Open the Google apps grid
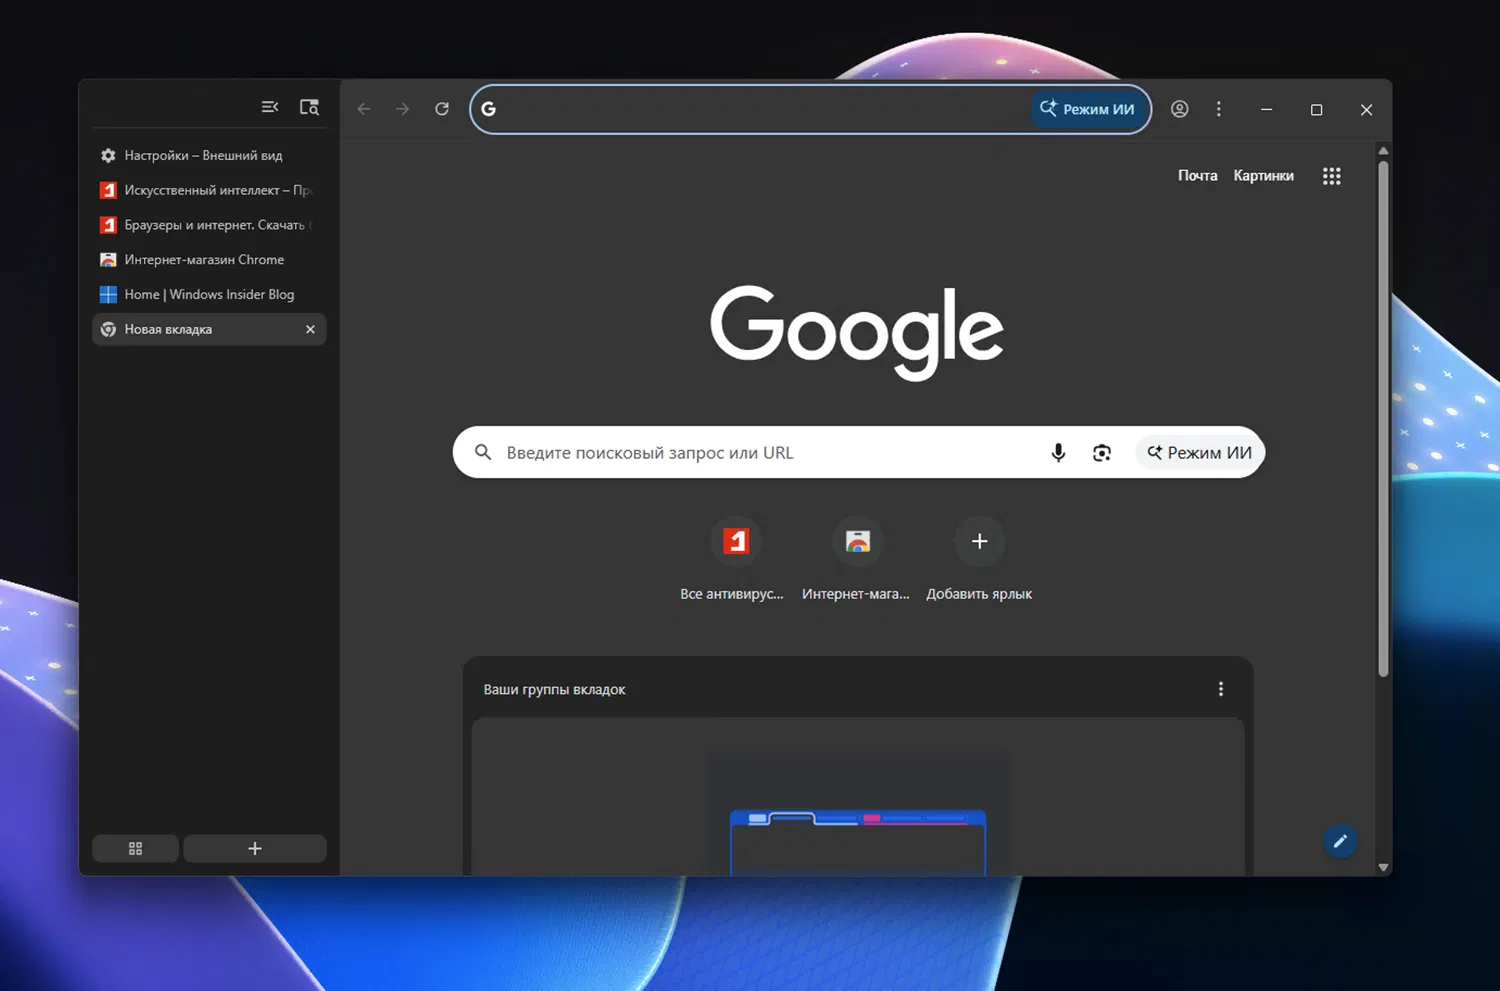Viewport: 1500px width, 991px height. (x=1331, y=176)
